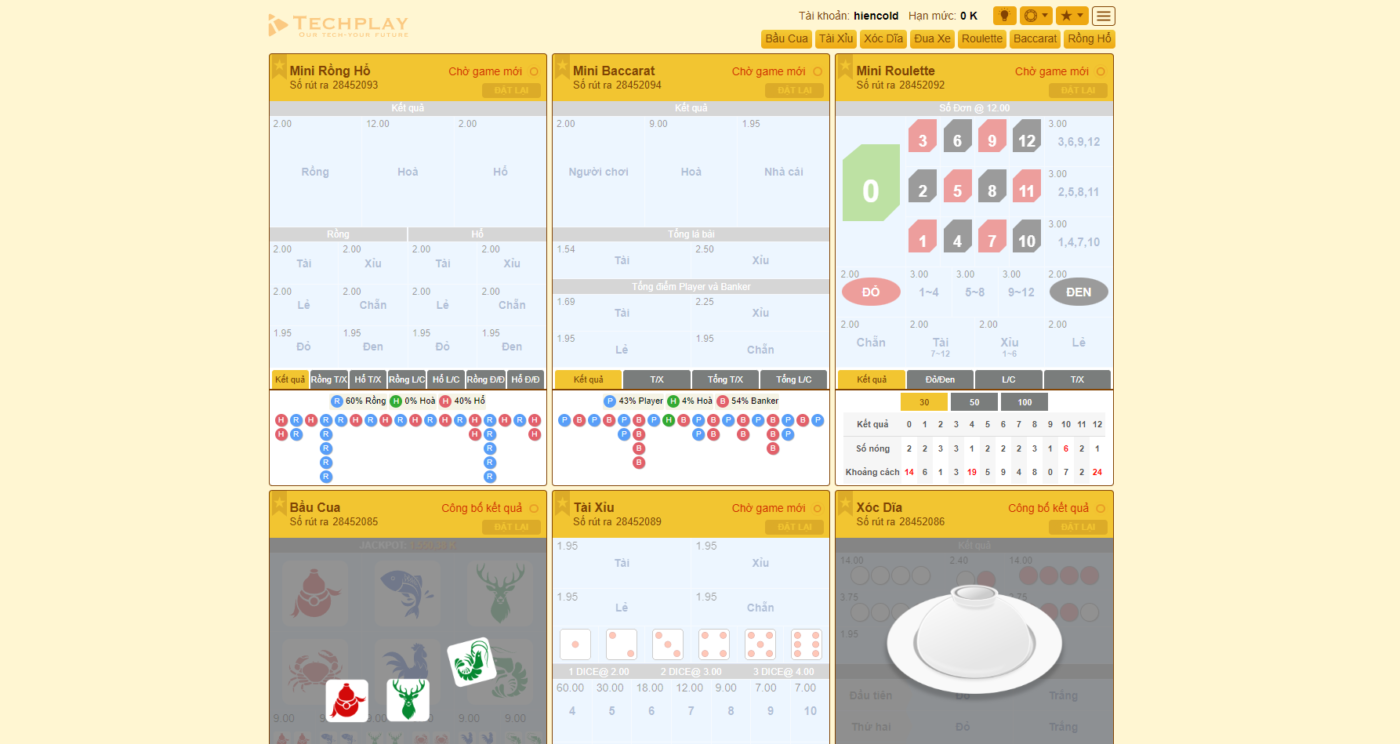Bet on red ĐỎ oval in Roulette
The height and width of the screenshot is (744, 1400).
click(x=871, y=292)
